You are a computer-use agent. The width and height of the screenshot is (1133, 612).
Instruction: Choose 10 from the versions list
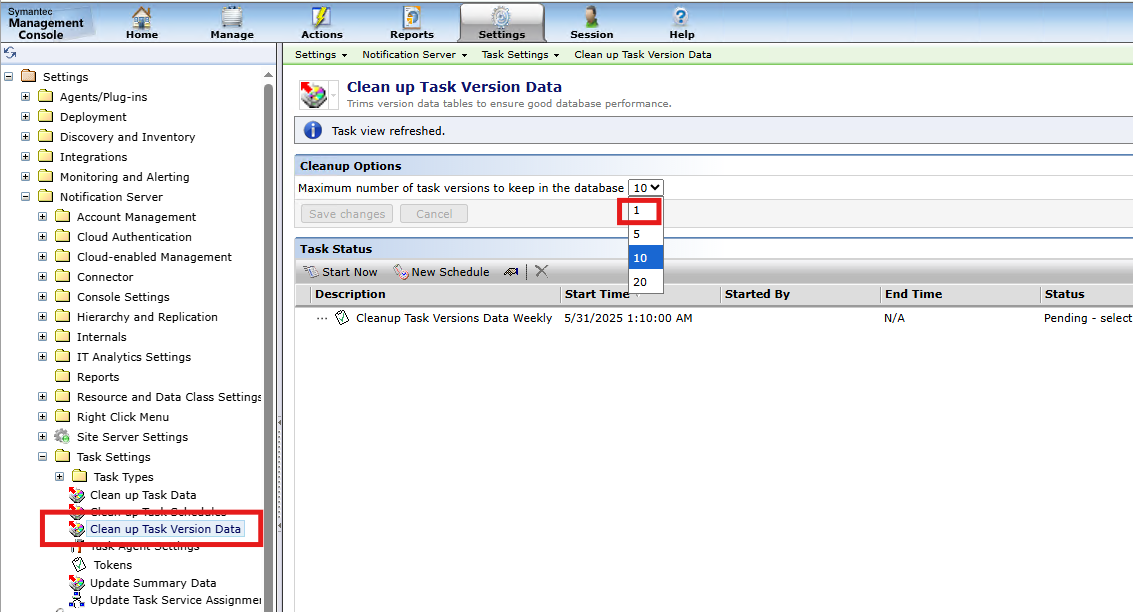point(645,258)
